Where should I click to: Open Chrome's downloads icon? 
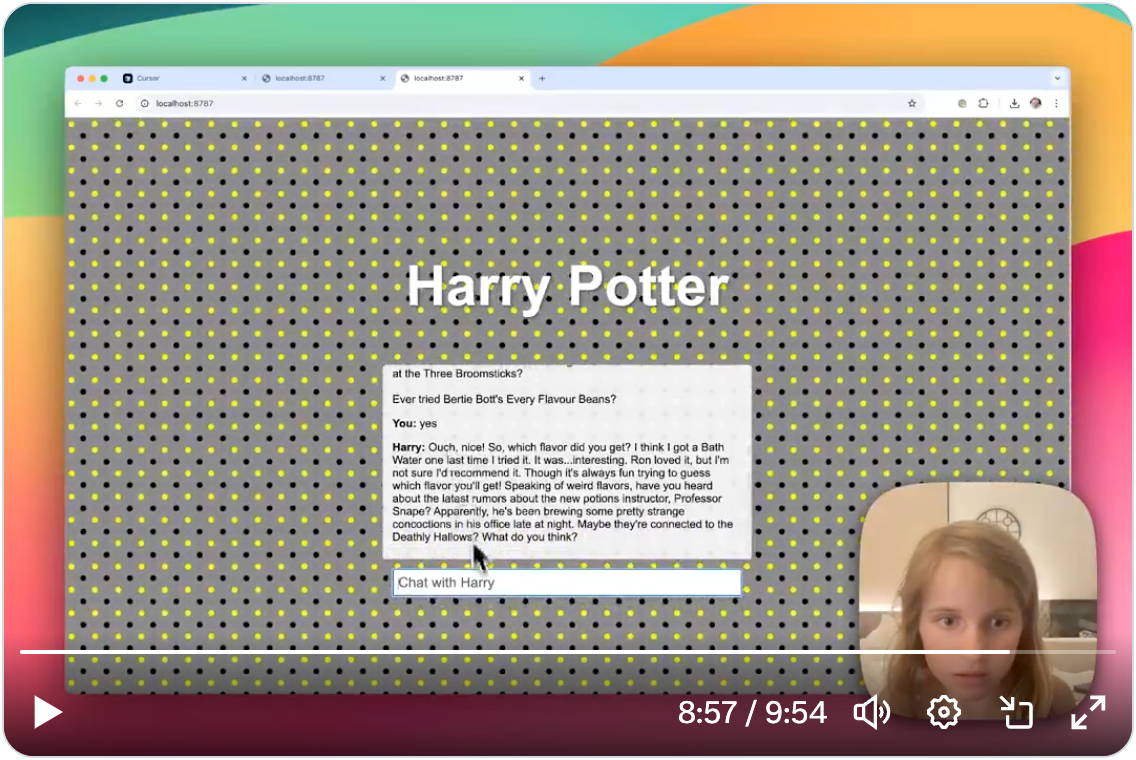[1013, 103]
